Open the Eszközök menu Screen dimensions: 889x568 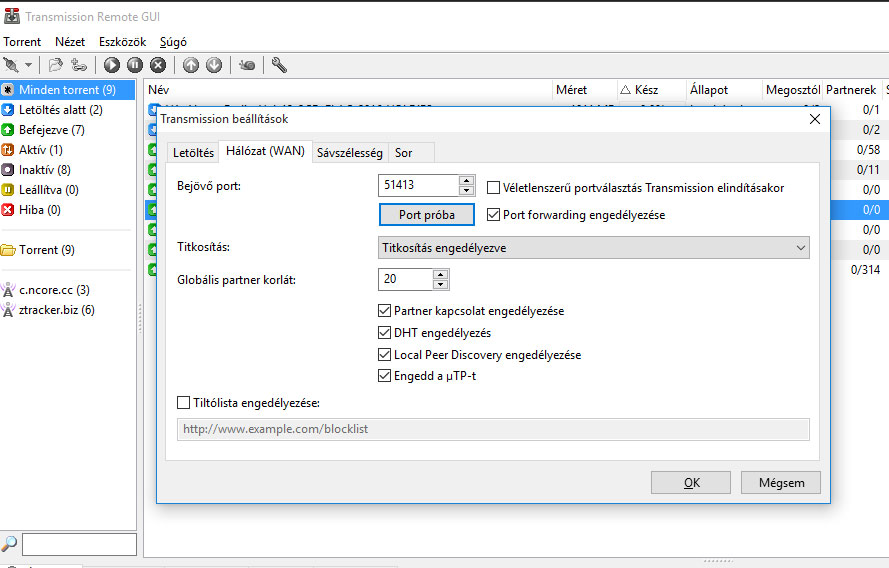[122, 42]
